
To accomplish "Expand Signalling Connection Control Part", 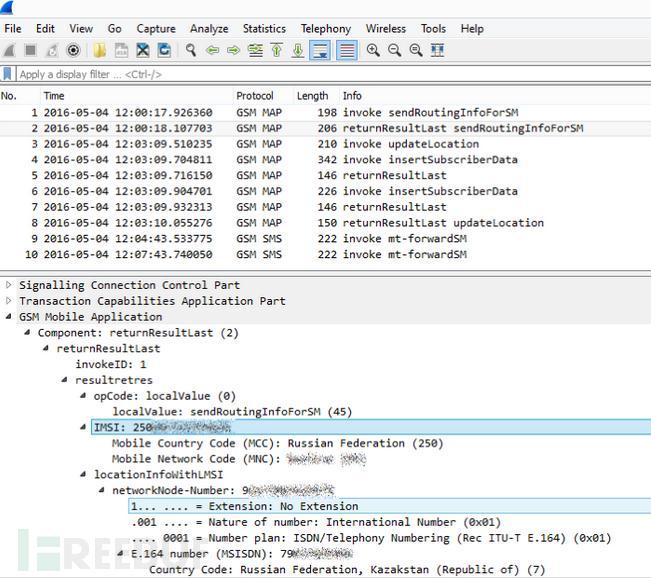I will pyautogui.click(x=9, y=285).
